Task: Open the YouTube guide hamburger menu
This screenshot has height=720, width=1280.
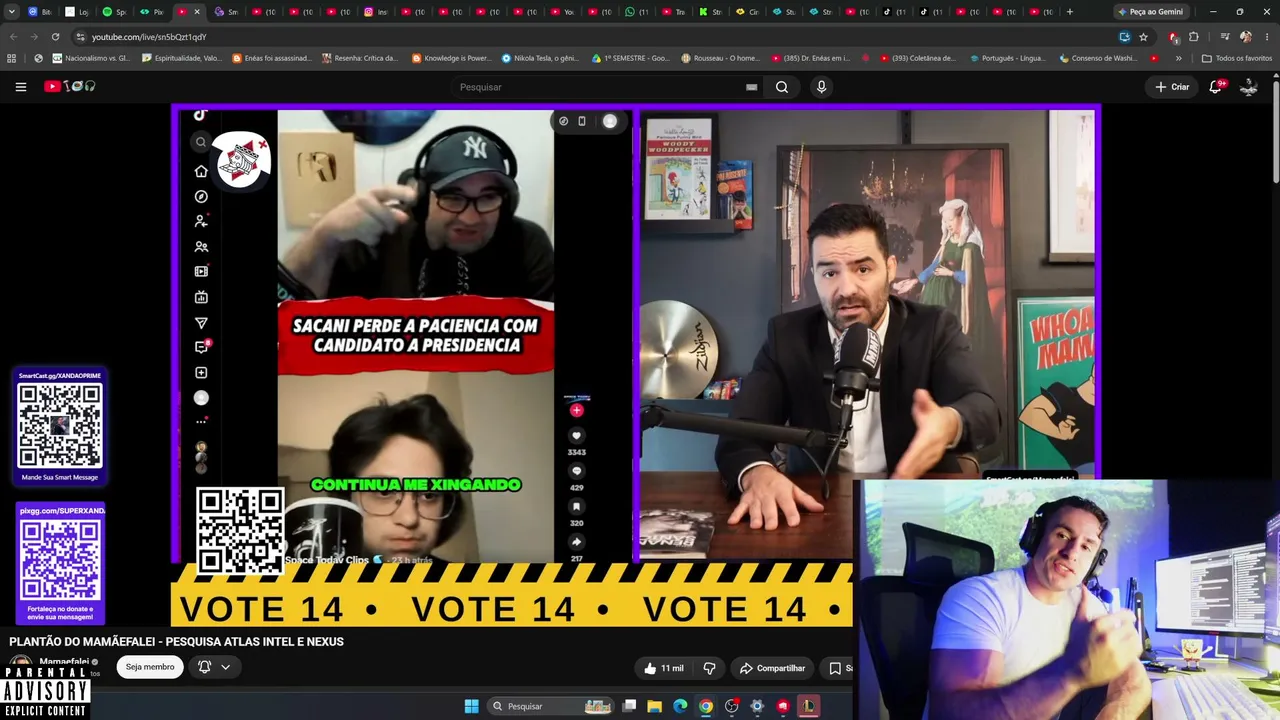Action: tap(20, 87)
